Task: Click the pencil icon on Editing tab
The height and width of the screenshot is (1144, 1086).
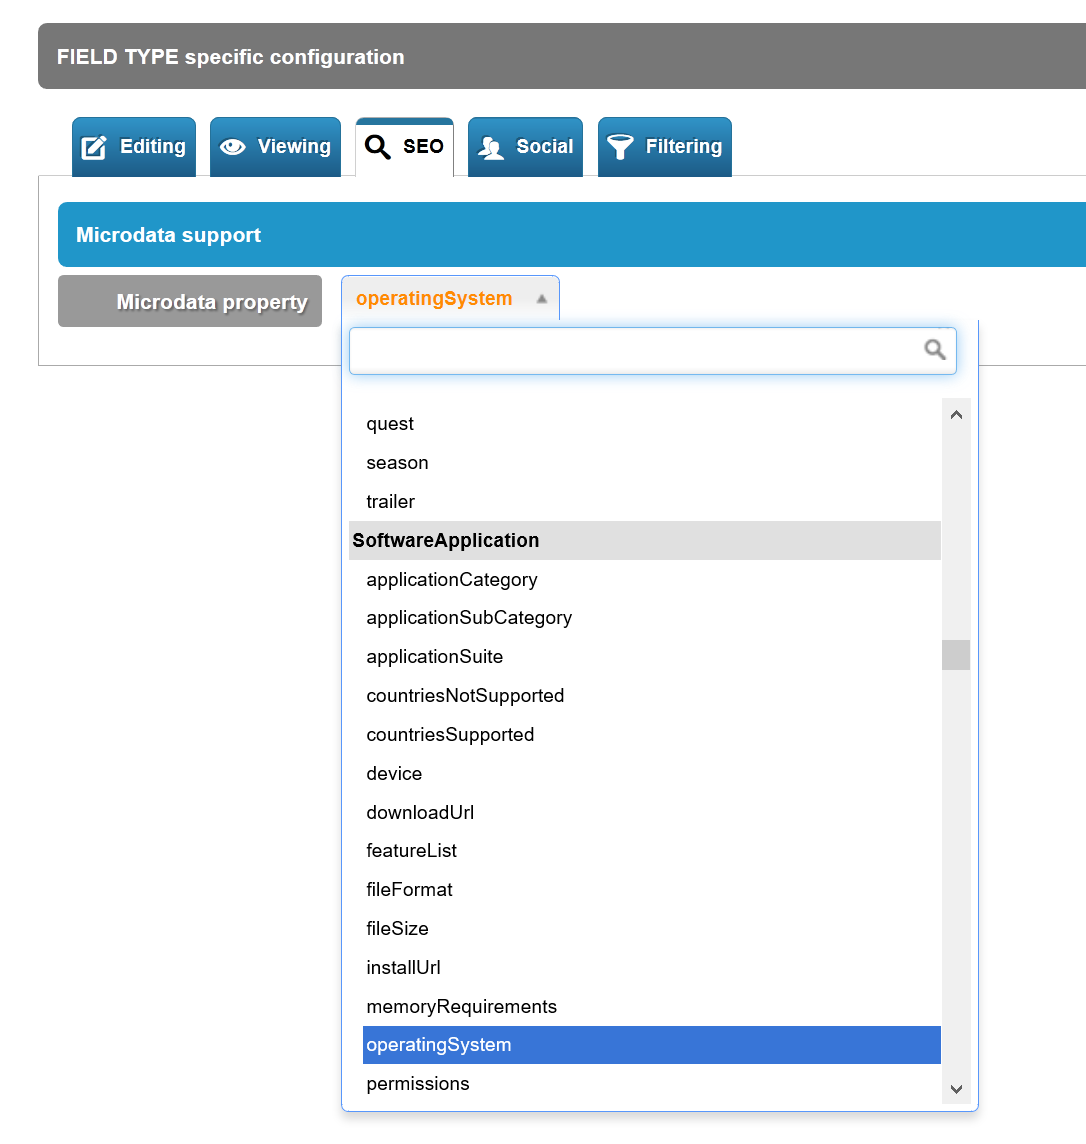Action: [x=94, y=147]
